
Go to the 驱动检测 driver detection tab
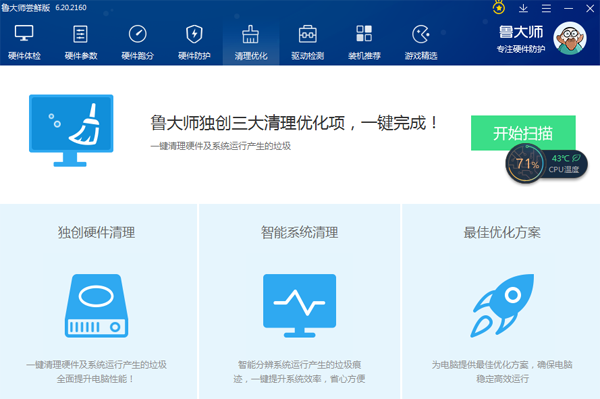(x=307, y=43)
